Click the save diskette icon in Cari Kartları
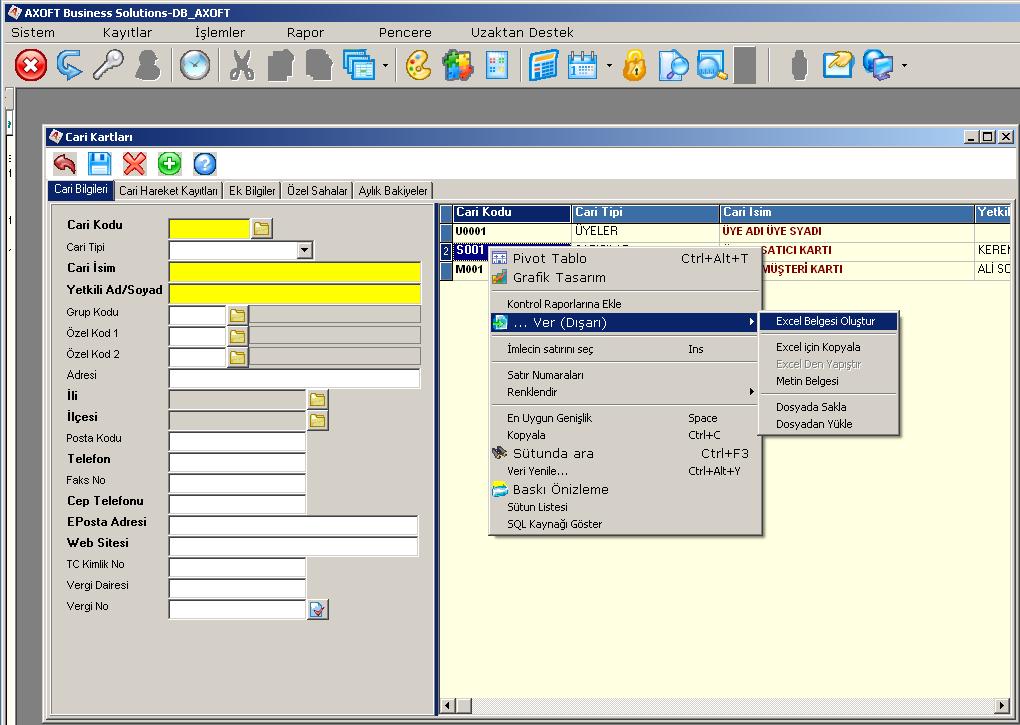The height and width of the screenshot is (725, 1020). (x=100, y=164)
